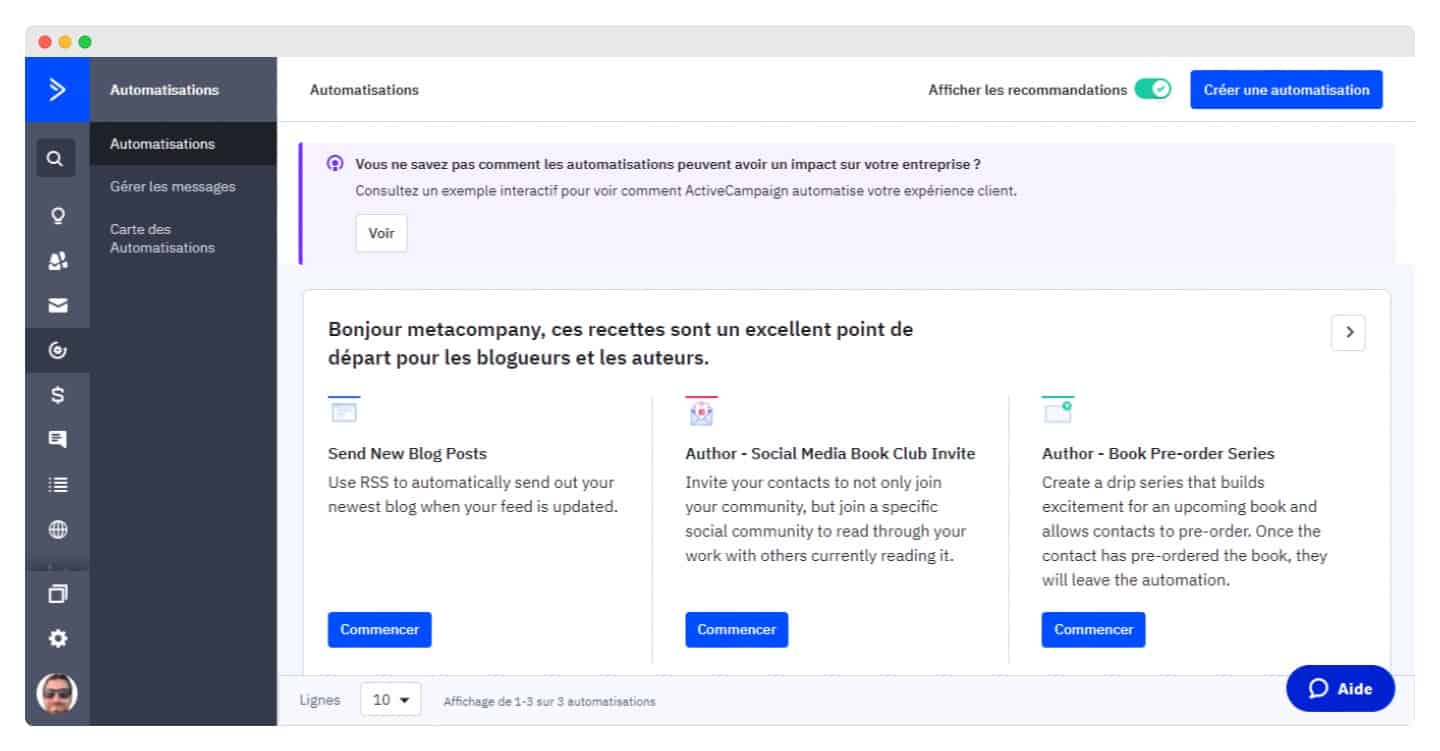Click Commencer under Book Pre-order Series
The height and width of the screenshot is (751, 1440).
point(1094,630)
